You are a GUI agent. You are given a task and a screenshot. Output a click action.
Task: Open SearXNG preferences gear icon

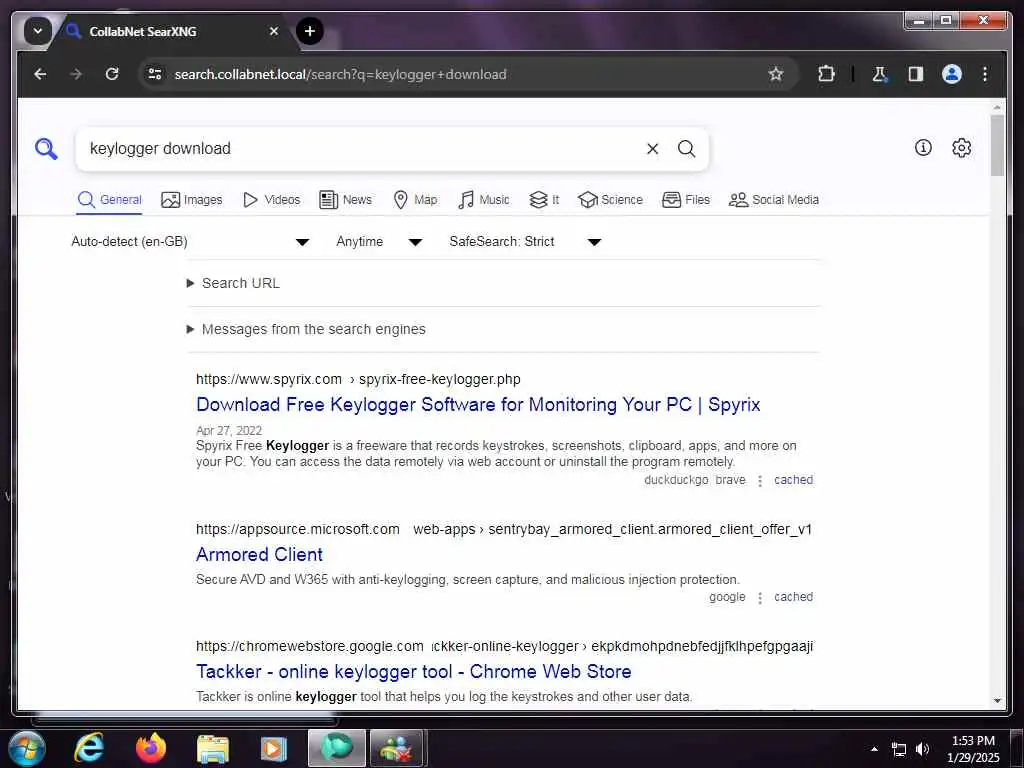click(961, 148)
